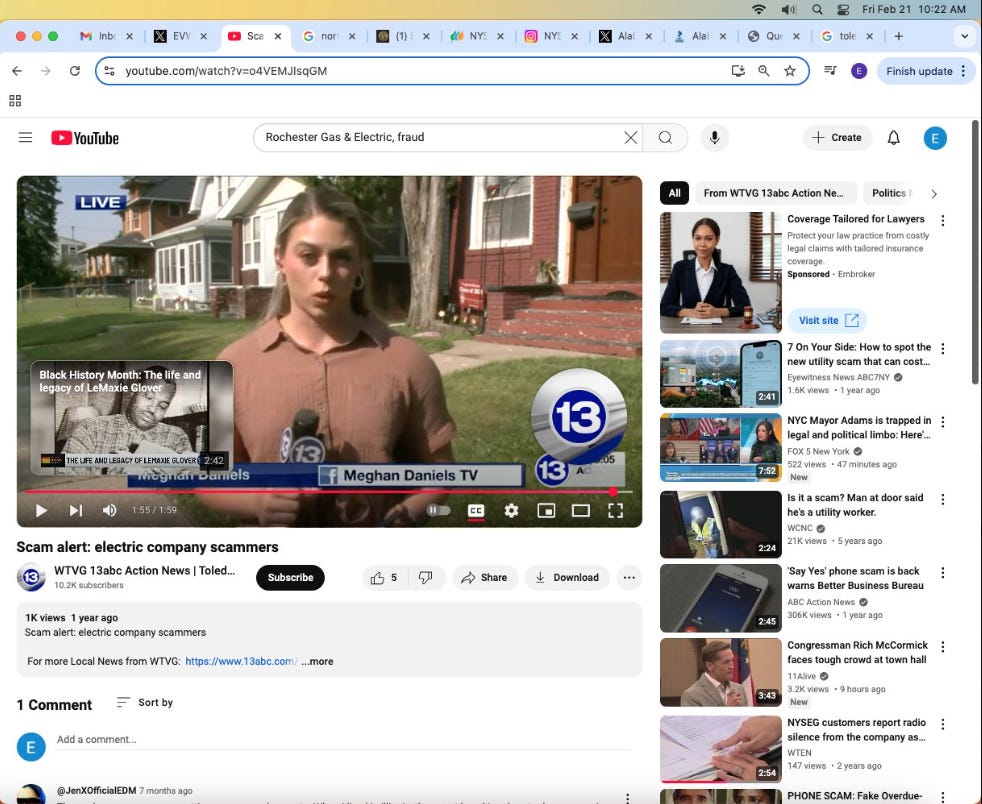
Task: Open the Sort by comments dropdown
Action: (145, 703)
